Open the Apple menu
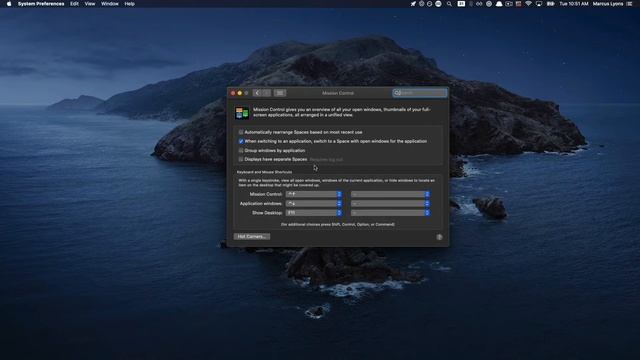Screen dimensions: 640x360 click(x=9, y=4)
